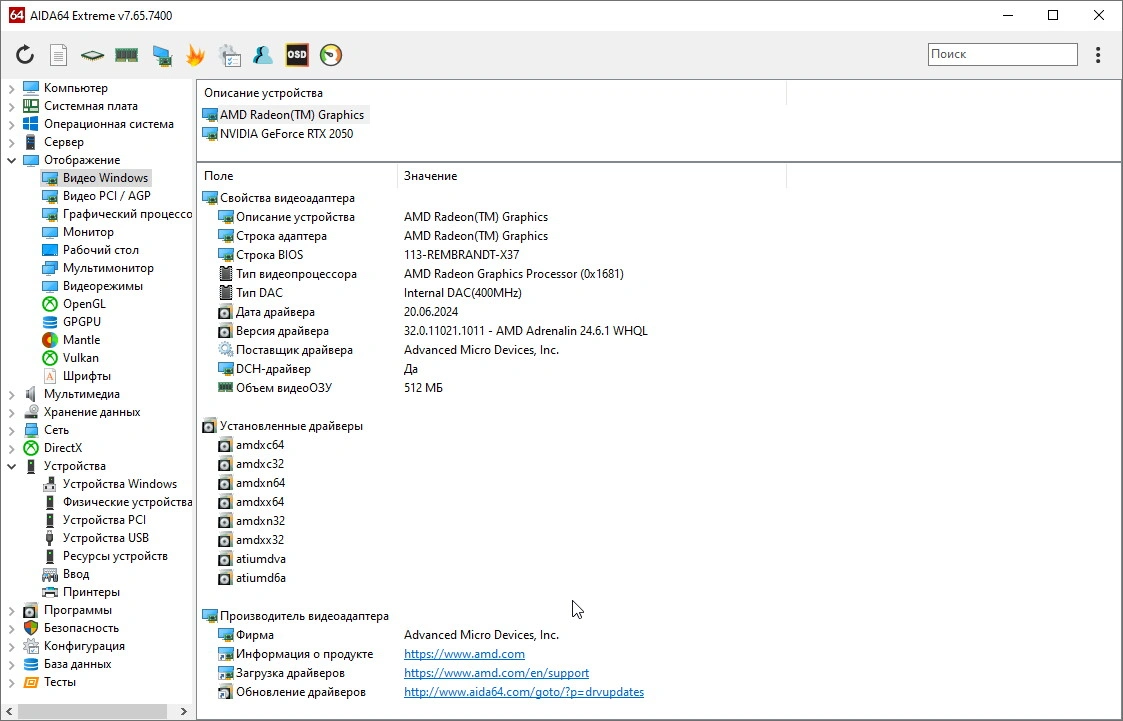Click the Refresh toolbar icon
The image size is (1123, 721).
(25, 55)
